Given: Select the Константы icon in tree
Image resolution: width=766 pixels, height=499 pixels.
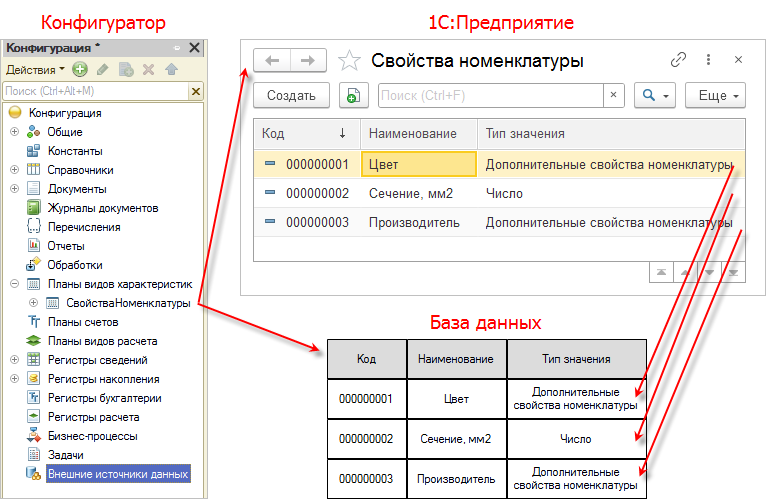Looking at the screenshot, I should 33,151.
